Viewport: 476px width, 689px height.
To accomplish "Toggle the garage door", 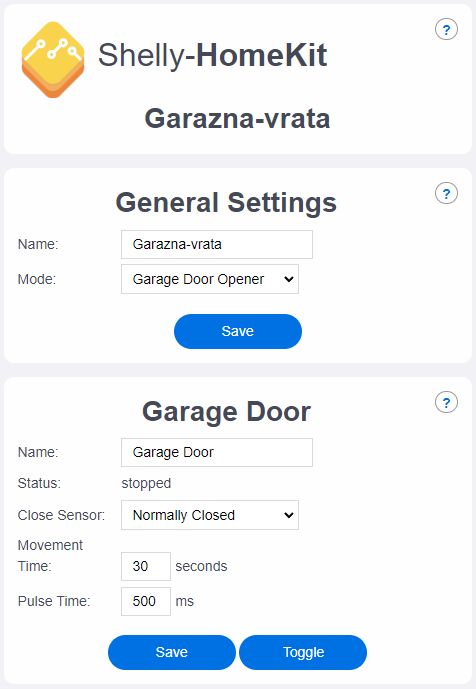I will click(303, 652).
